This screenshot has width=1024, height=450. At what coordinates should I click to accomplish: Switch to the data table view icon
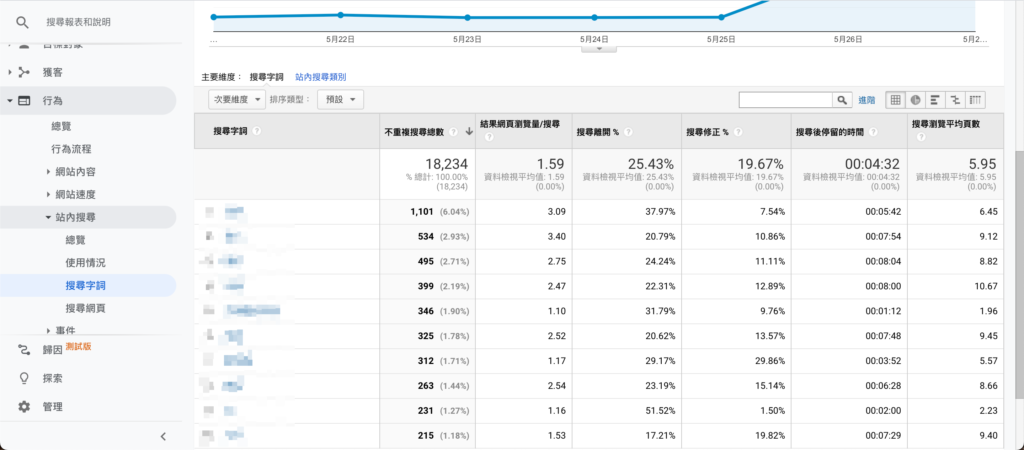click(x=895, y=100)
